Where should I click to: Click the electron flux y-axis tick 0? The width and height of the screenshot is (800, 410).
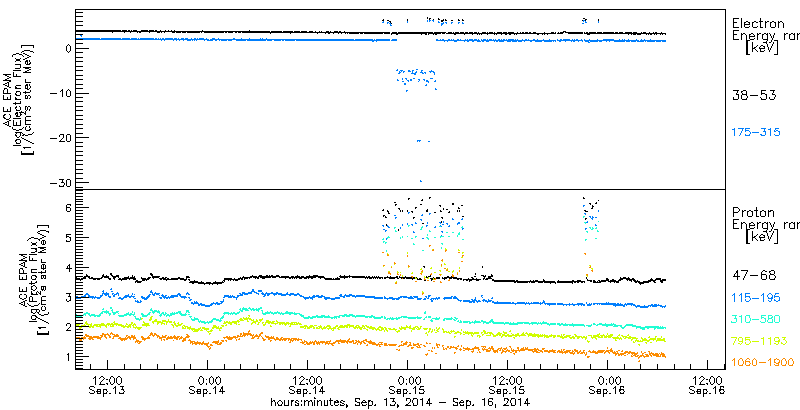67,48
